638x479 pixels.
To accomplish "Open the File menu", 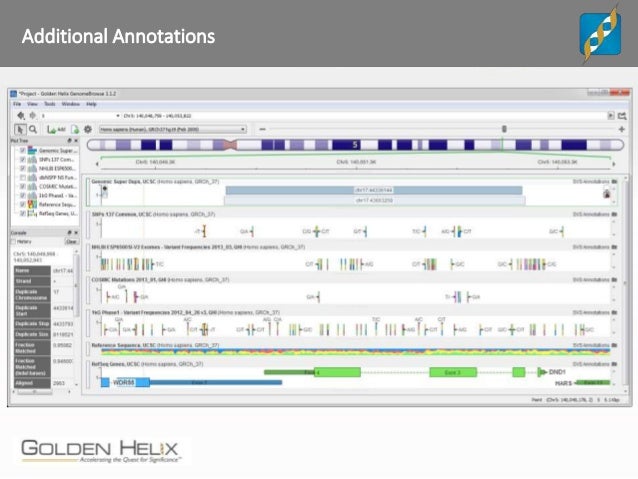I will pyautogui.click(x=17, y=104).
